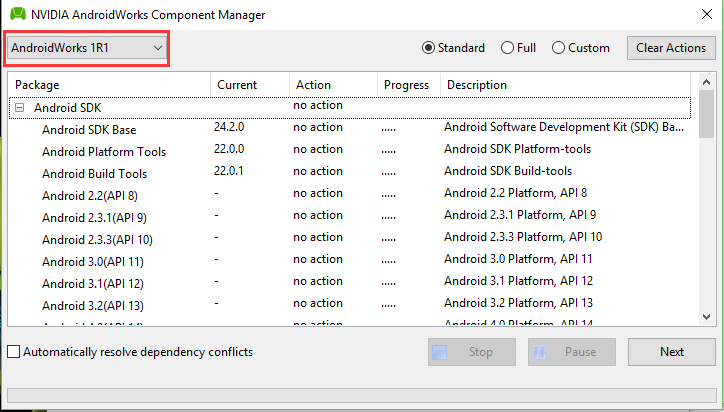Image resolution: width=724 pixels, height=412 pixels.
Task: Click action cell for Android Platform Tools
Action: [318, 149]
